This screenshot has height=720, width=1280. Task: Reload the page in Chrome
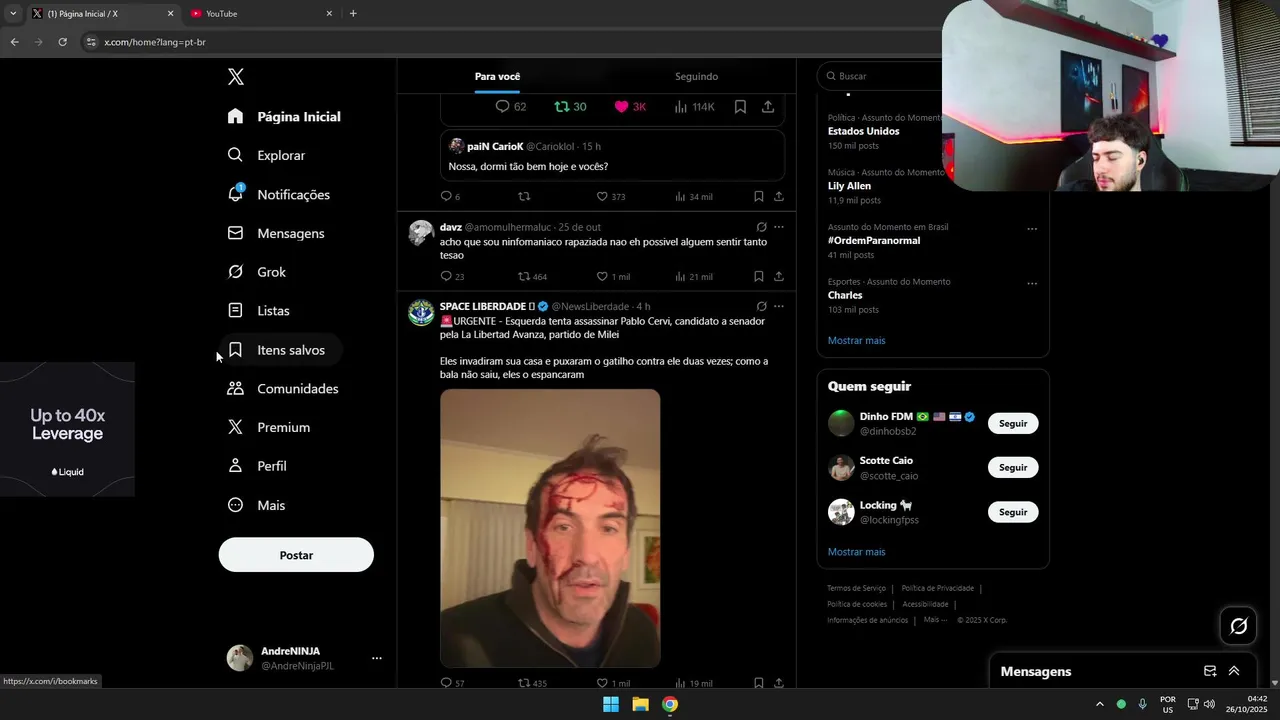point(62,42)
